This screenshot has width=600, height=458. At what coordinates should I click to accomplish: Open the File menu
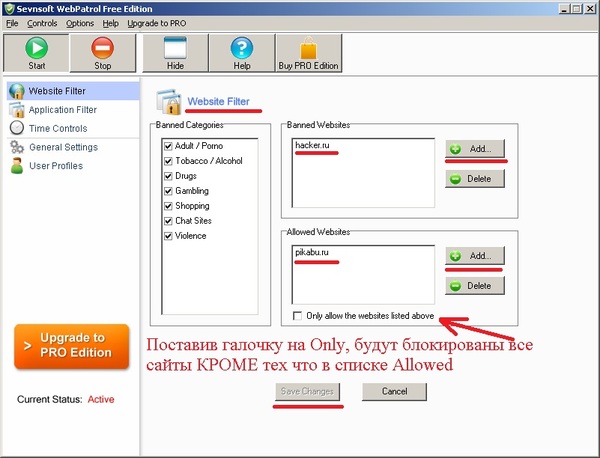tap(12, 23)
